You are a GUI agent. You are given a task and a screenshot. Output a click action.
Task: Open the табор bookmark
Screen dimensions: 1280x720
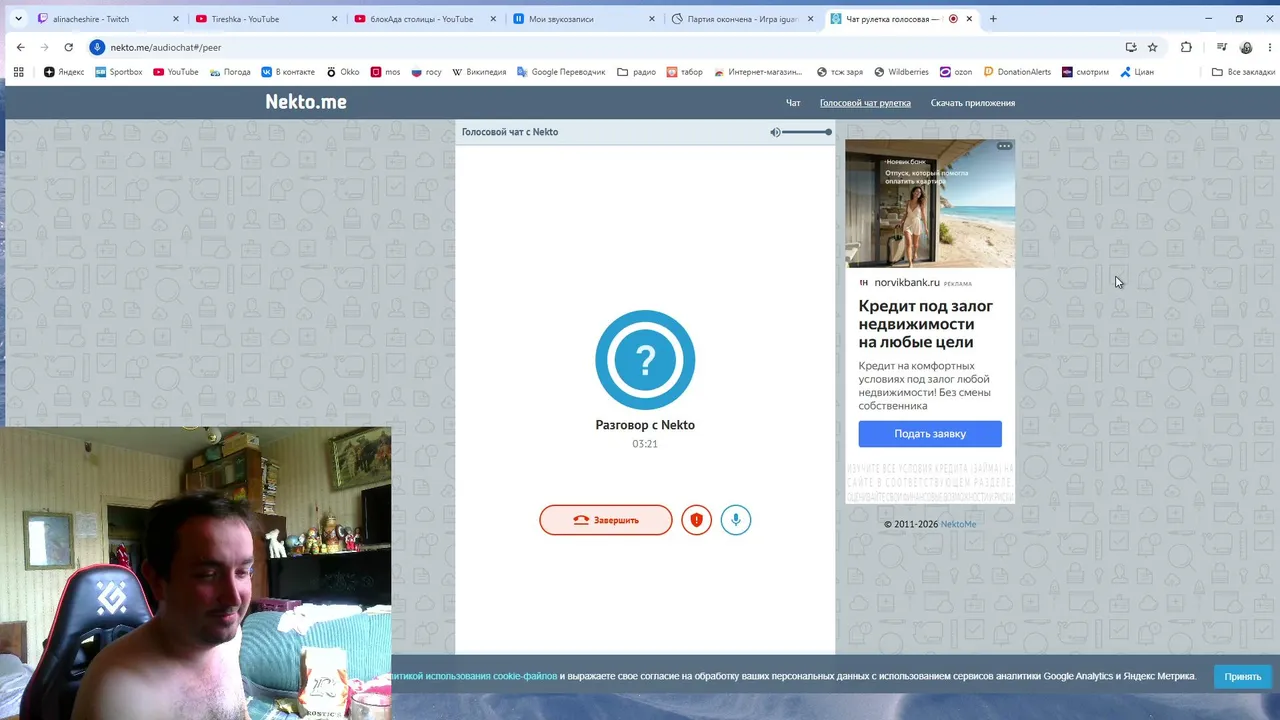point(685,72)
